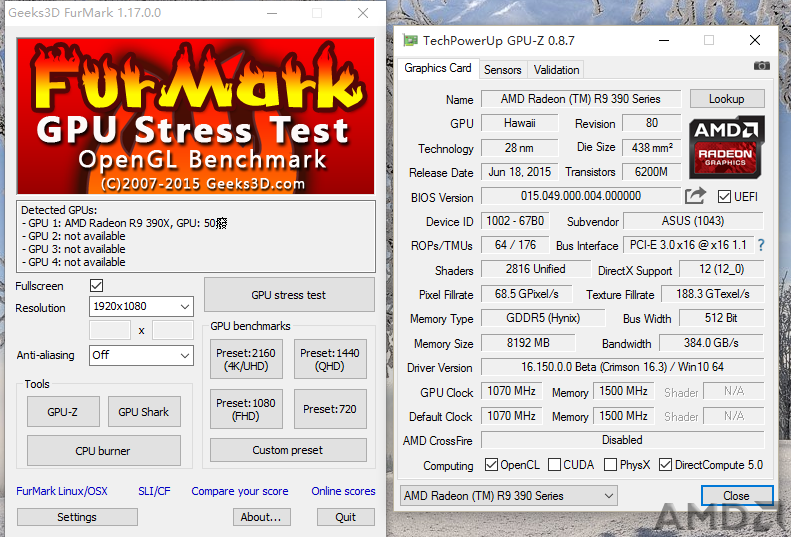Run the Preset:1080 (FHD) benchmark
791x537 pixels.
pos(246,409)
